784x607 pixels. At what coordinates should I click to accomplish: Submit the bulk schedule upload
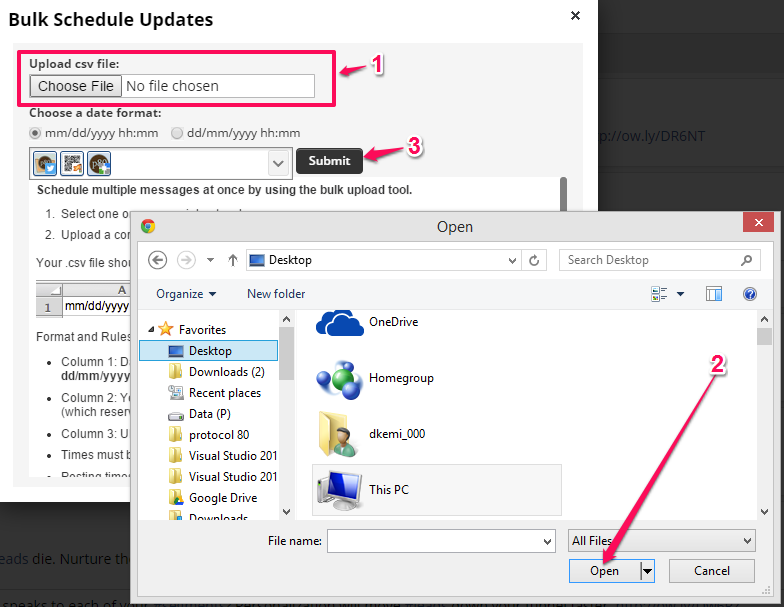[x=329, y=161]
